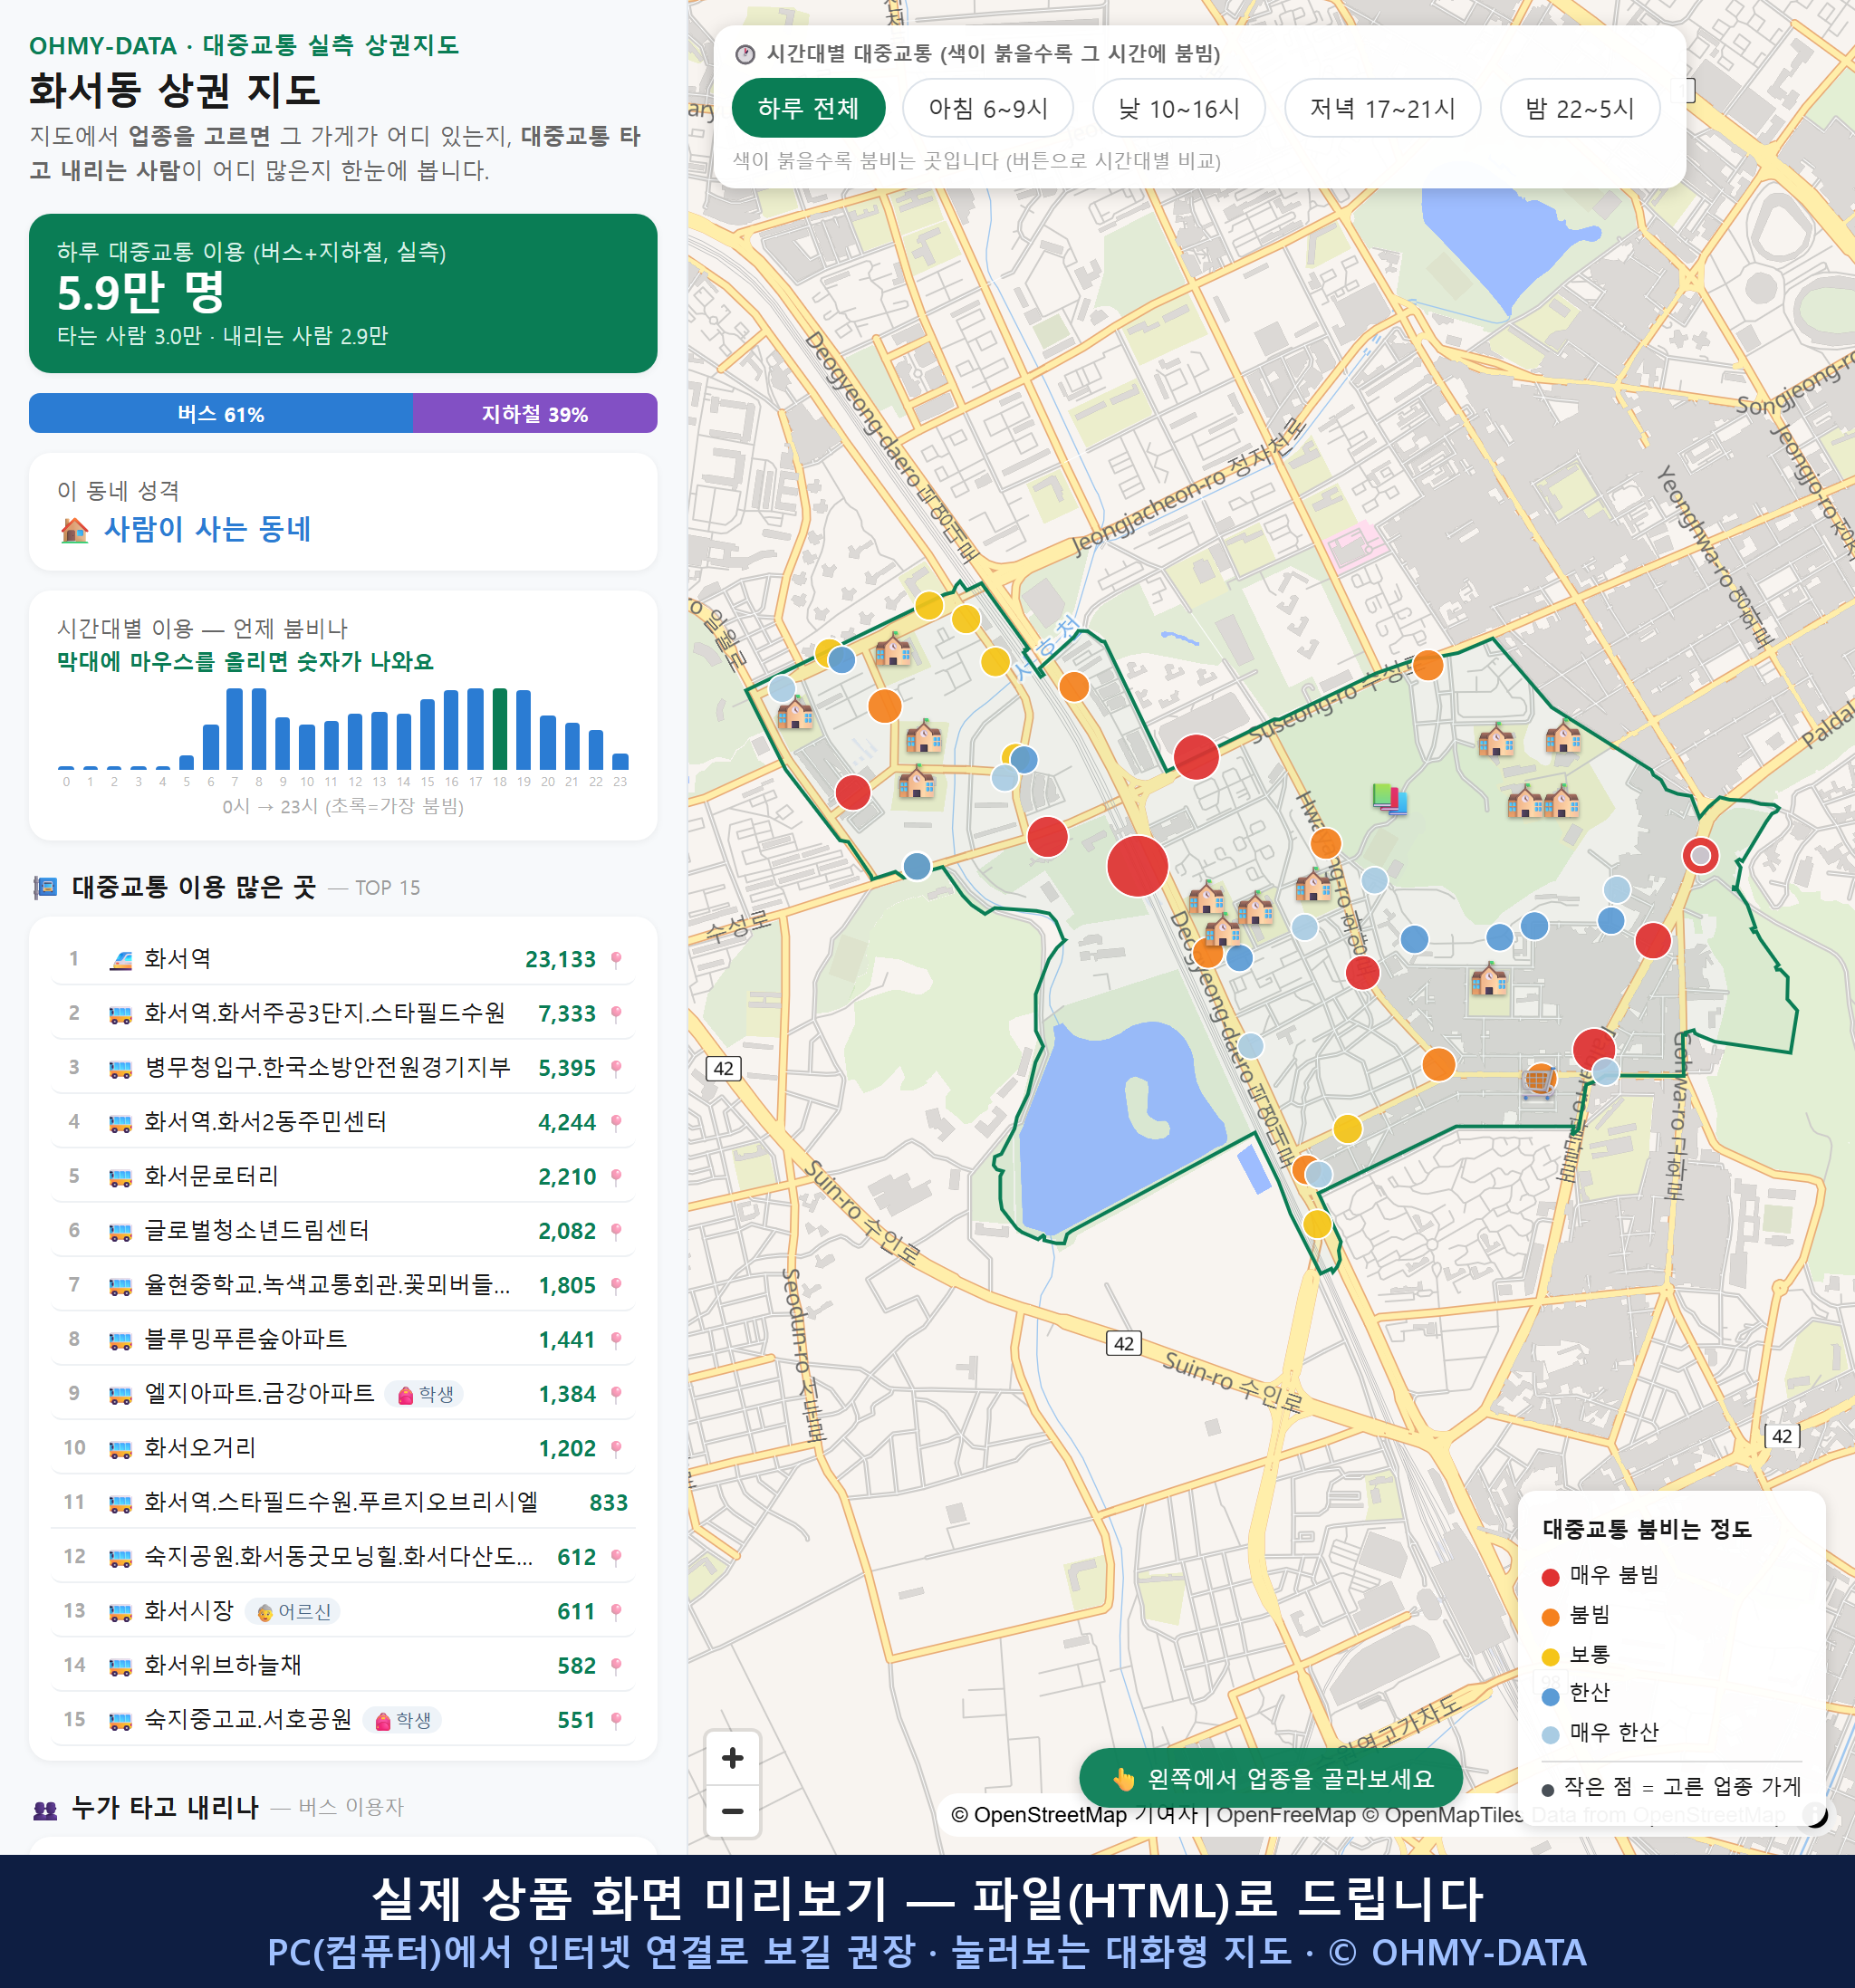The height and width of the screenshot is (1988, 1855).
Task: Select the 밤 22~5시 time filter
Action: [x=1580, y=108]
